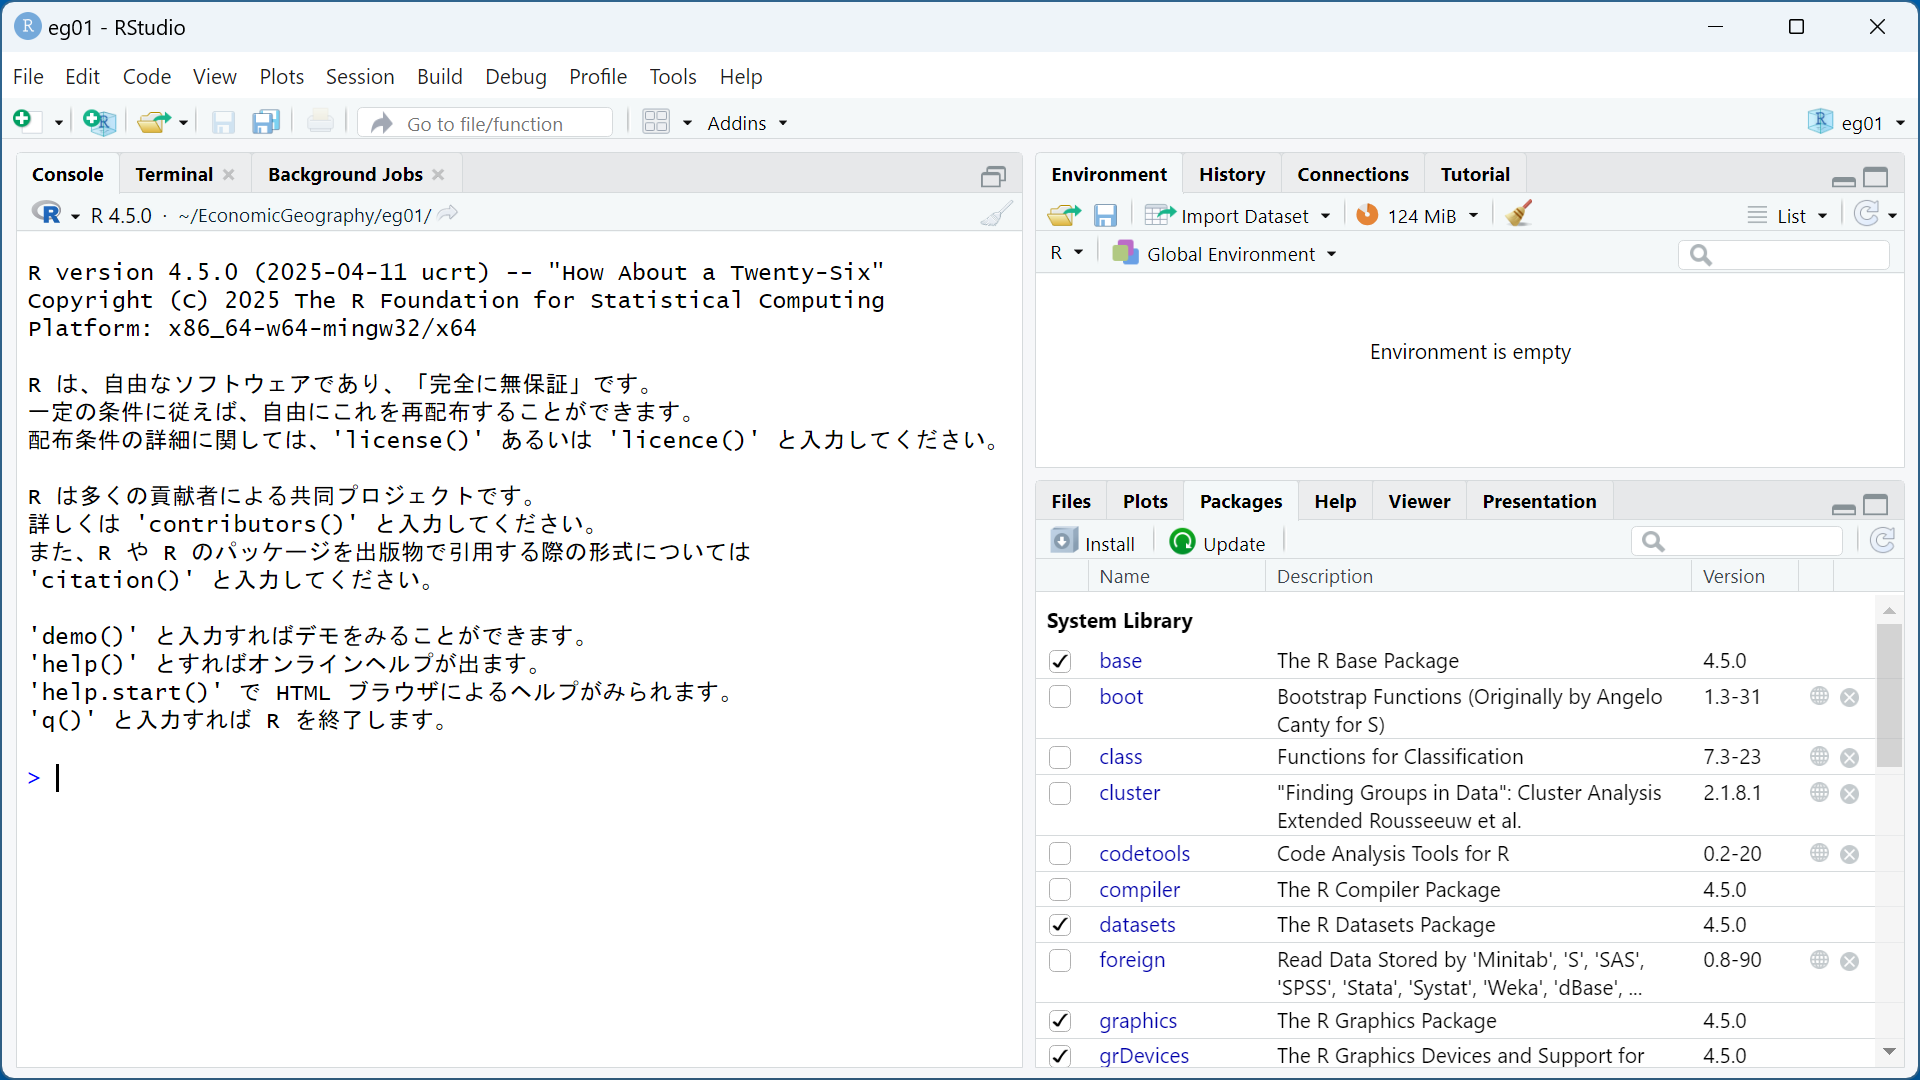Screen dimensions: 1920x1080
Task: Check the boot package checkbox
Action: tap(1060, 697)
